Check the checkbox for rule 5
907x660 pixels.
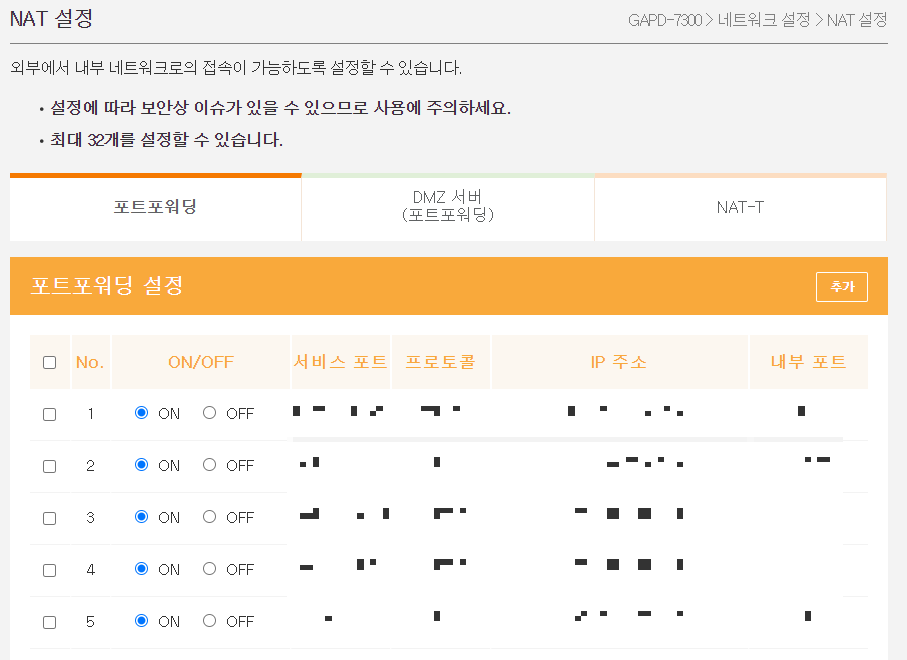[50, 622]
